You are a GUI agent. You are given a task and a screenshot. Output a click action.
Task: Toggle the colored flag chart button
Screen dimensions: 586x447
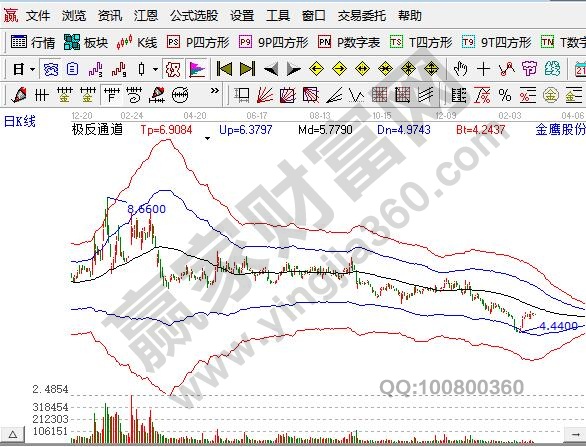coord(197,69)
